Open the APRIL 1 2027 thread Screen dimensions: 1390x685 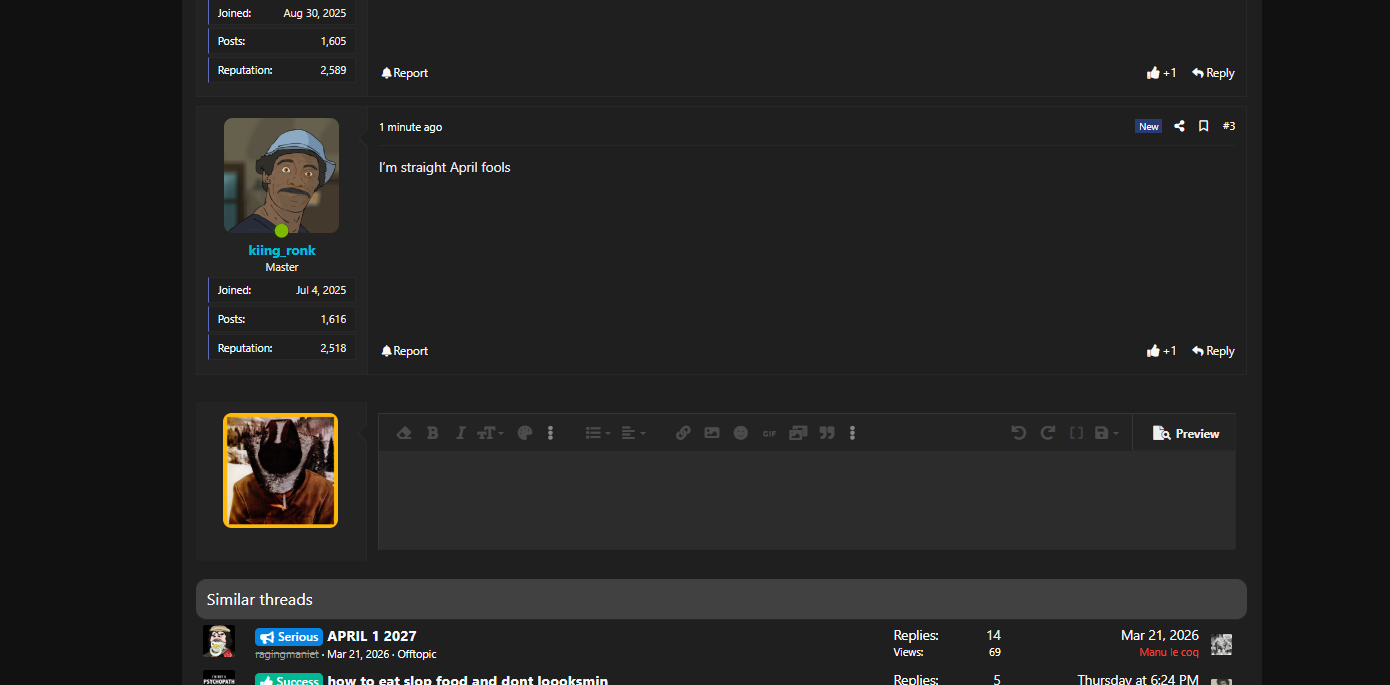point(371,636)
